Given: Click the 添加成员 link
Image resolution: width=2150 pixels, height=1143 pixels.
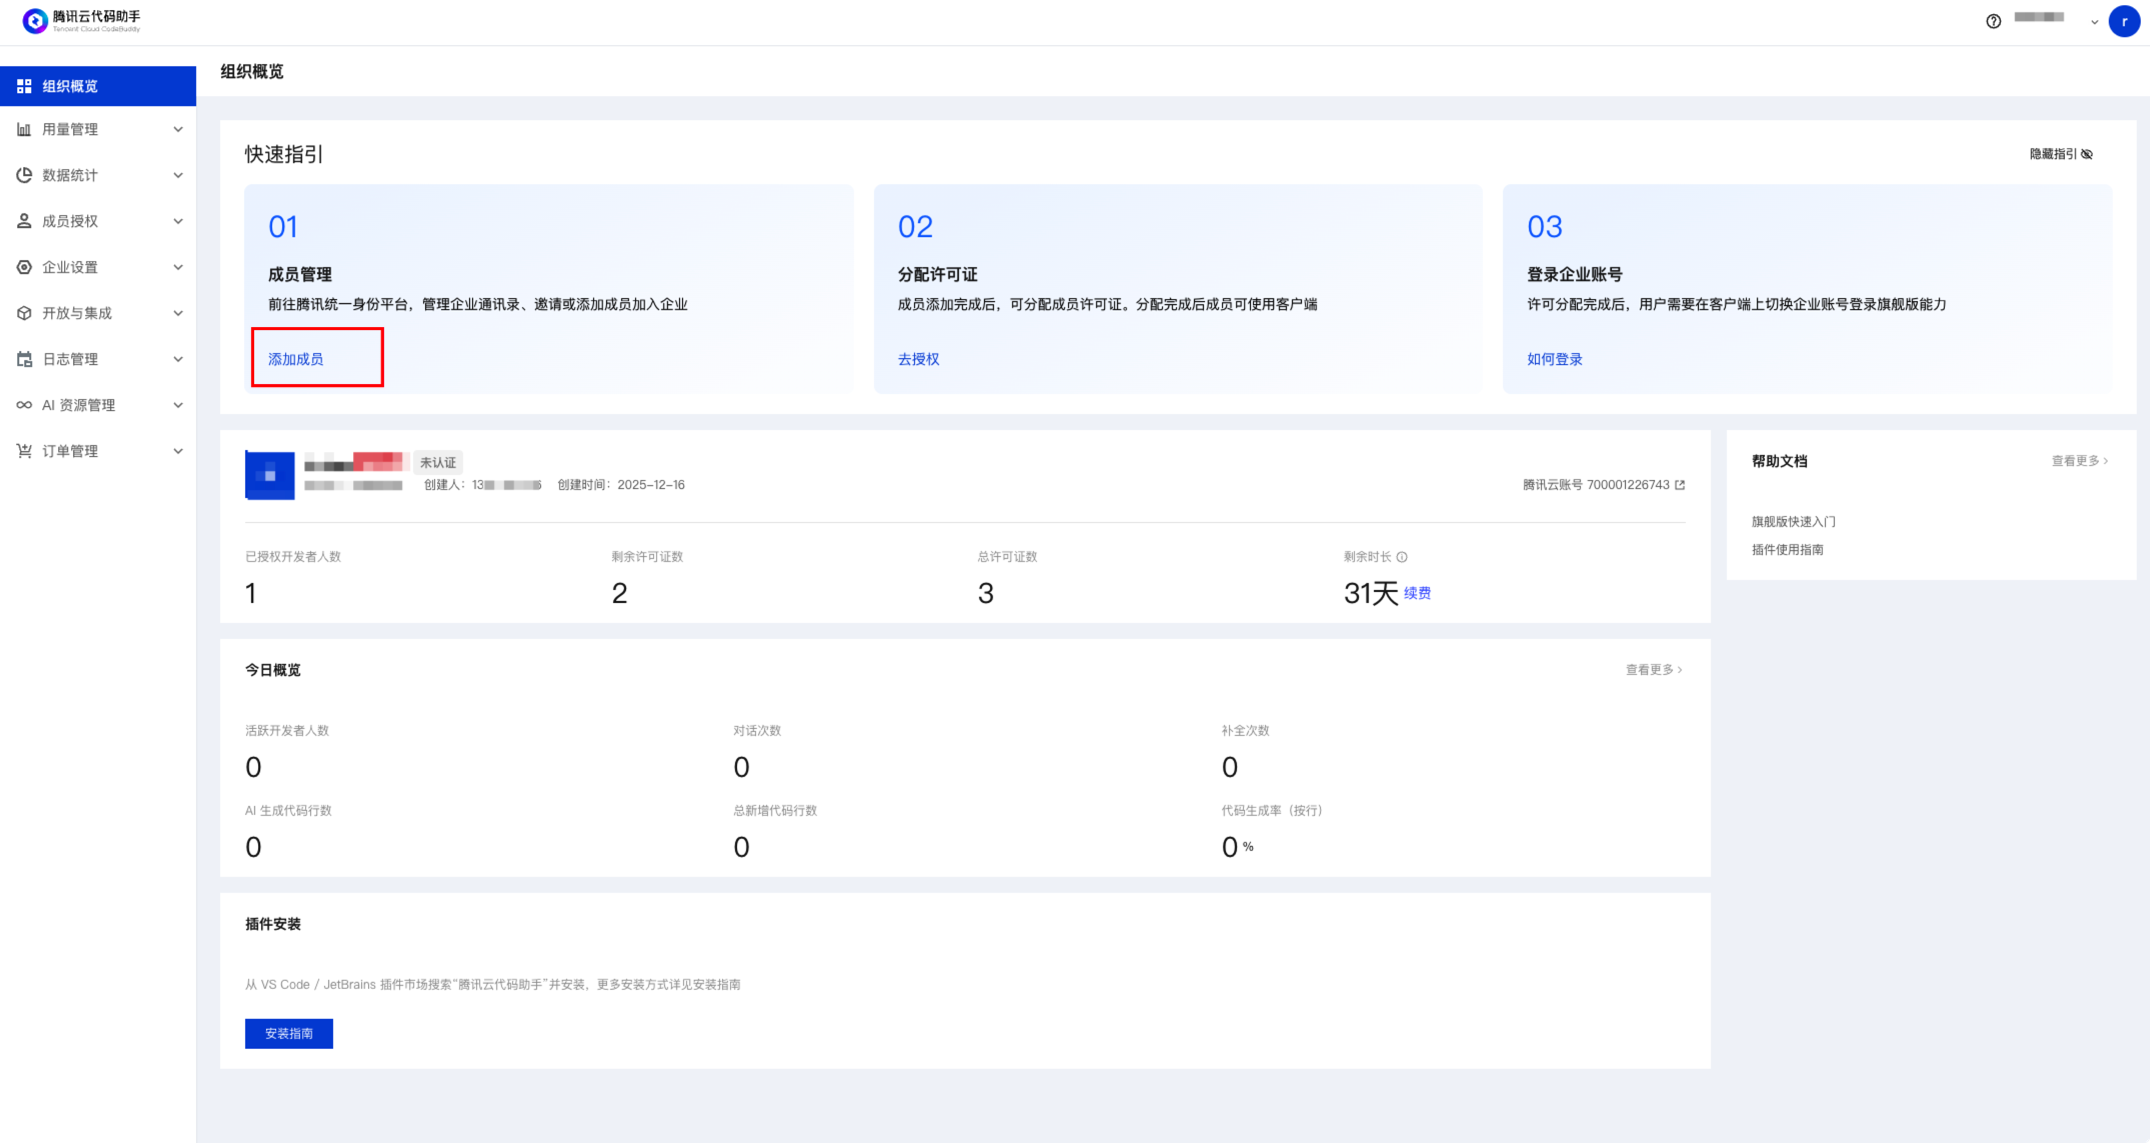Looking at the screenshot, I should point(296,359).
